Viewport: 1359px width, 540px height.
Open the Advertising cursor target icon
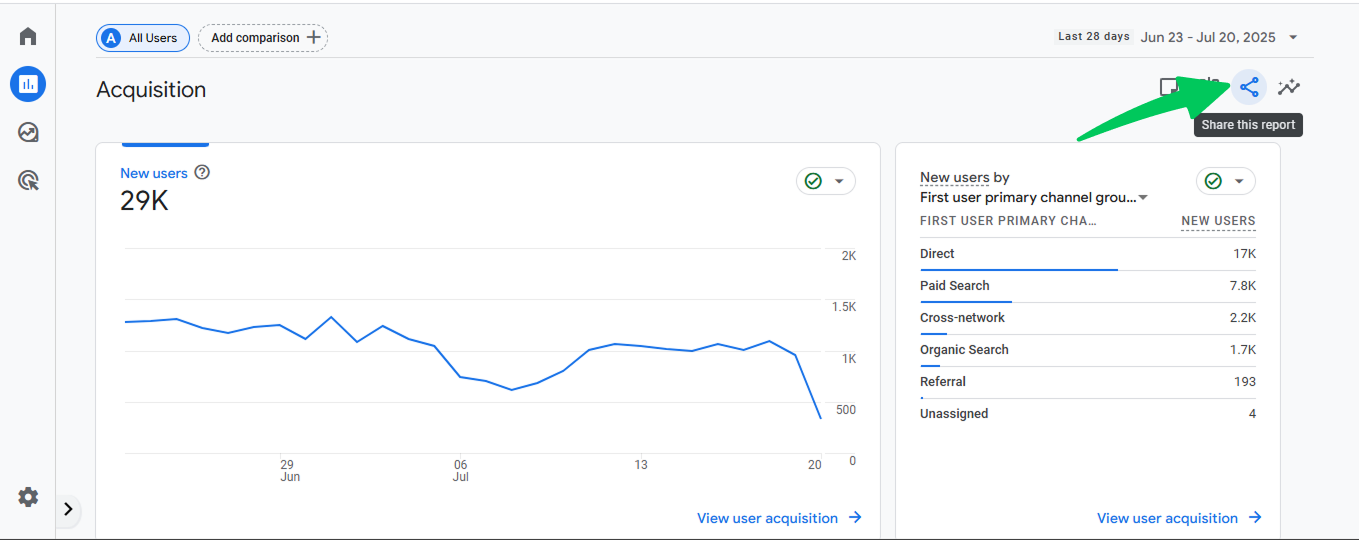click(x=28, y=181)
